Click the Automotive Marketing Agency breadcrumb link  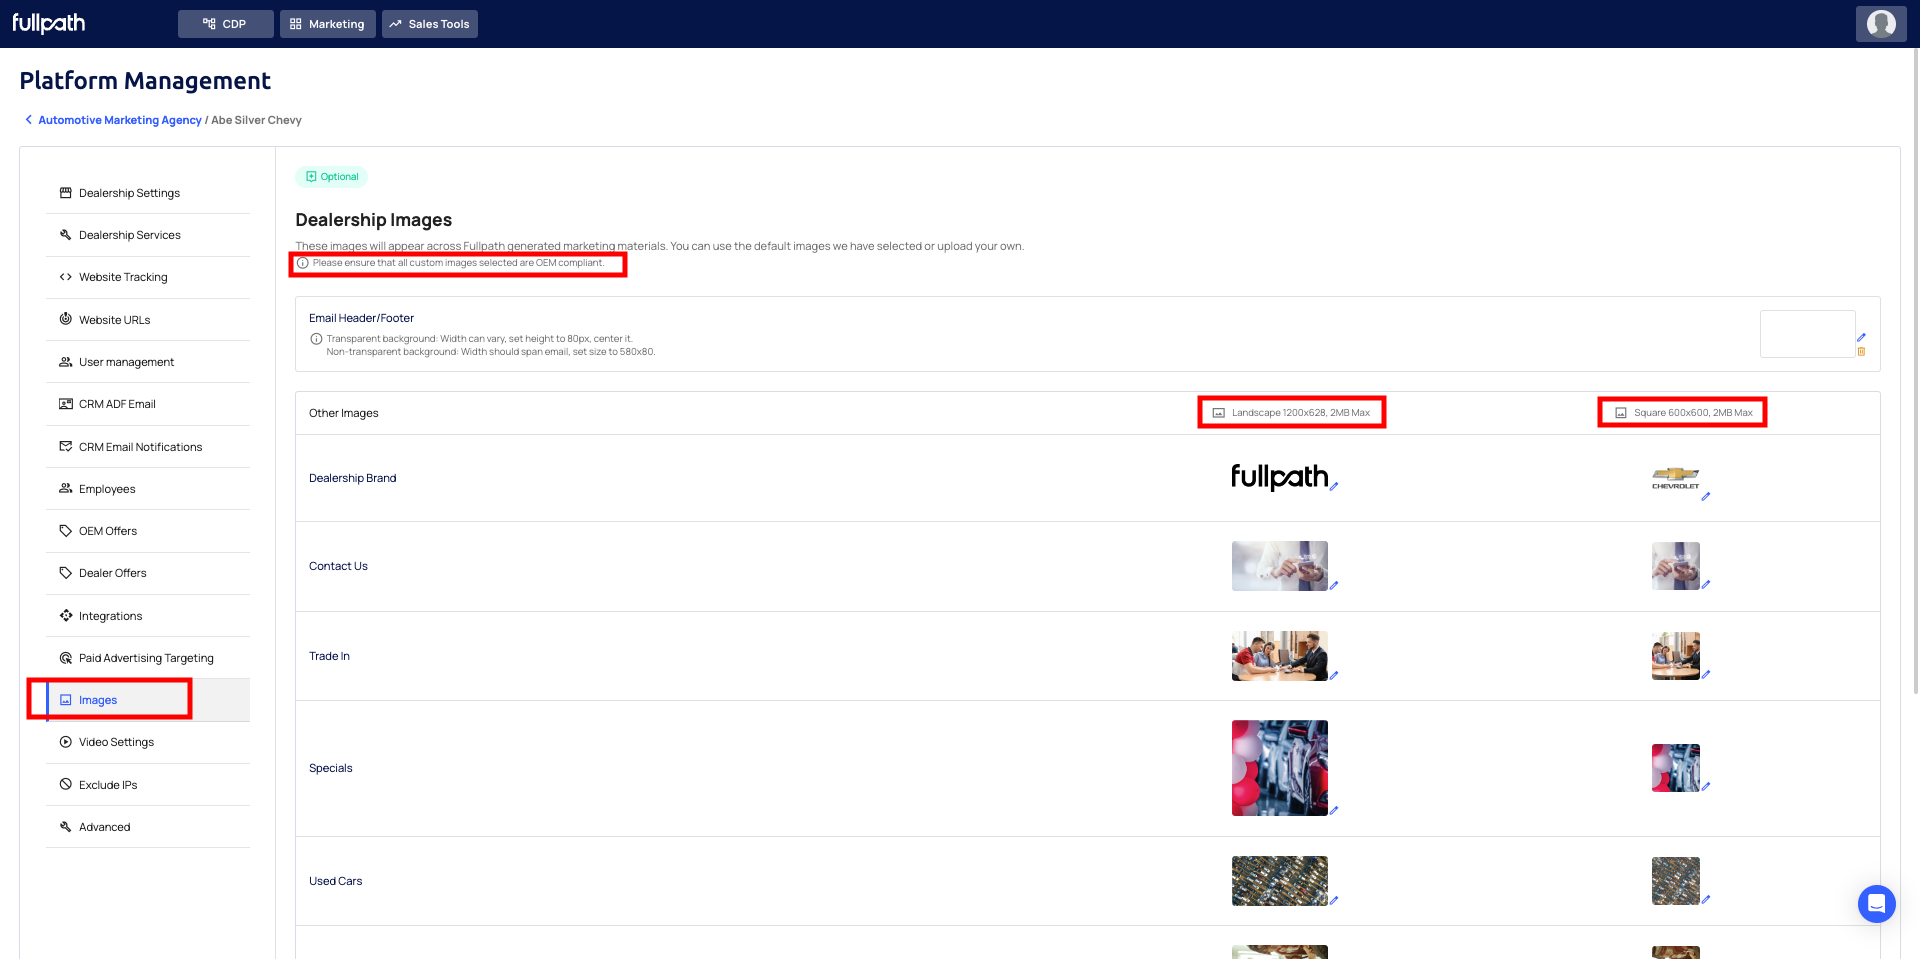[120, 120]
